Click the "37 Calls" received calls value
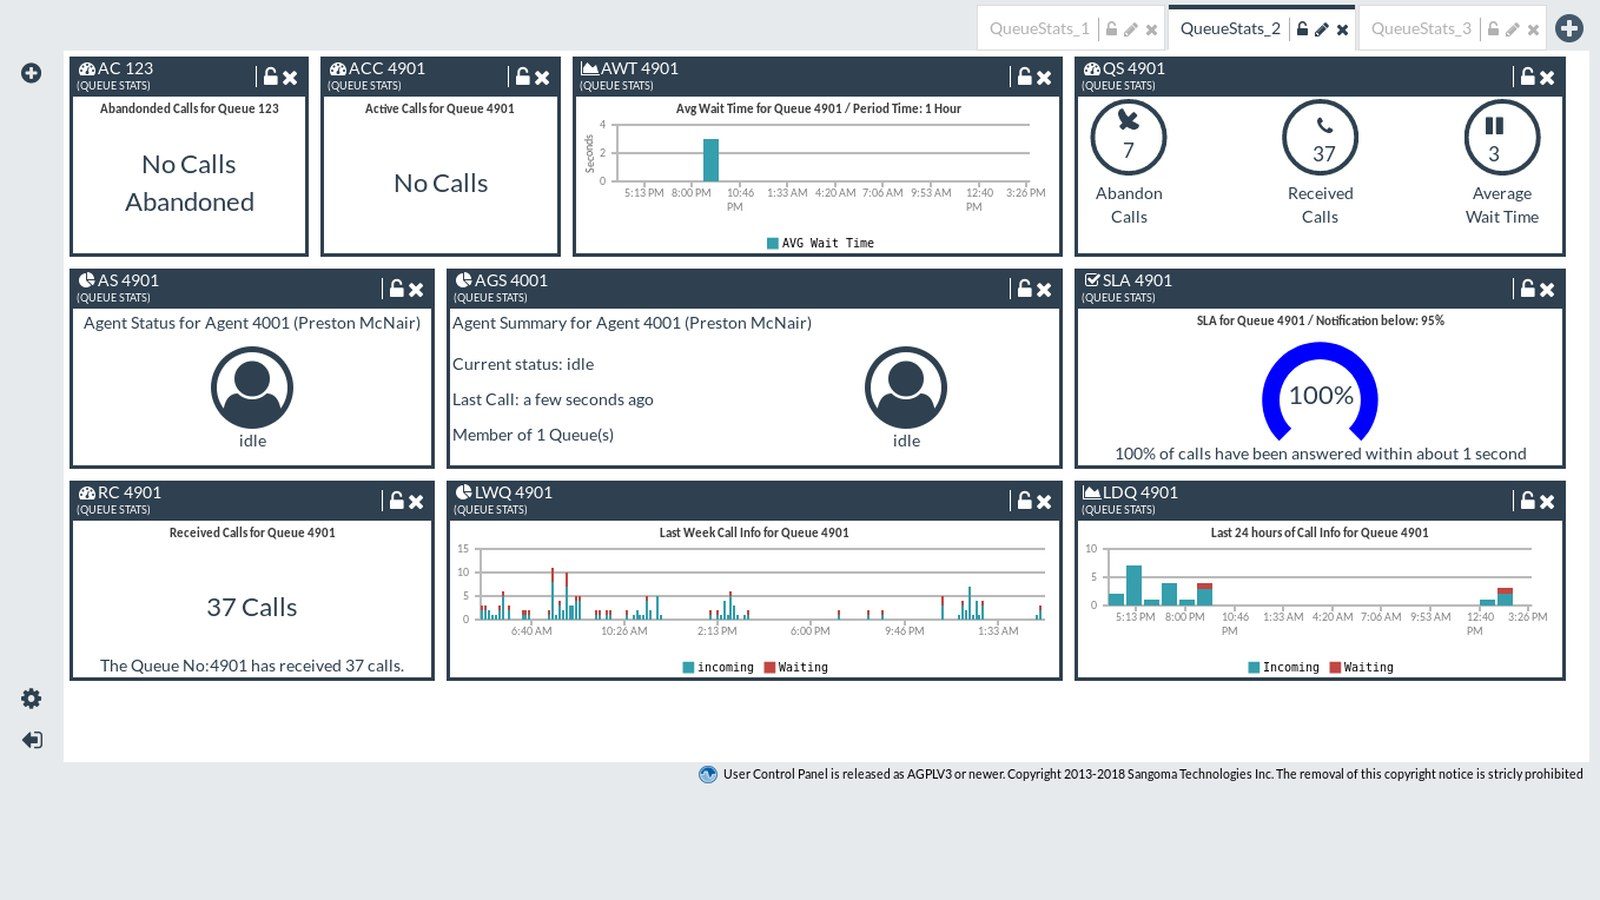This screenshot has width=1600, height=900. pos(252,607)
